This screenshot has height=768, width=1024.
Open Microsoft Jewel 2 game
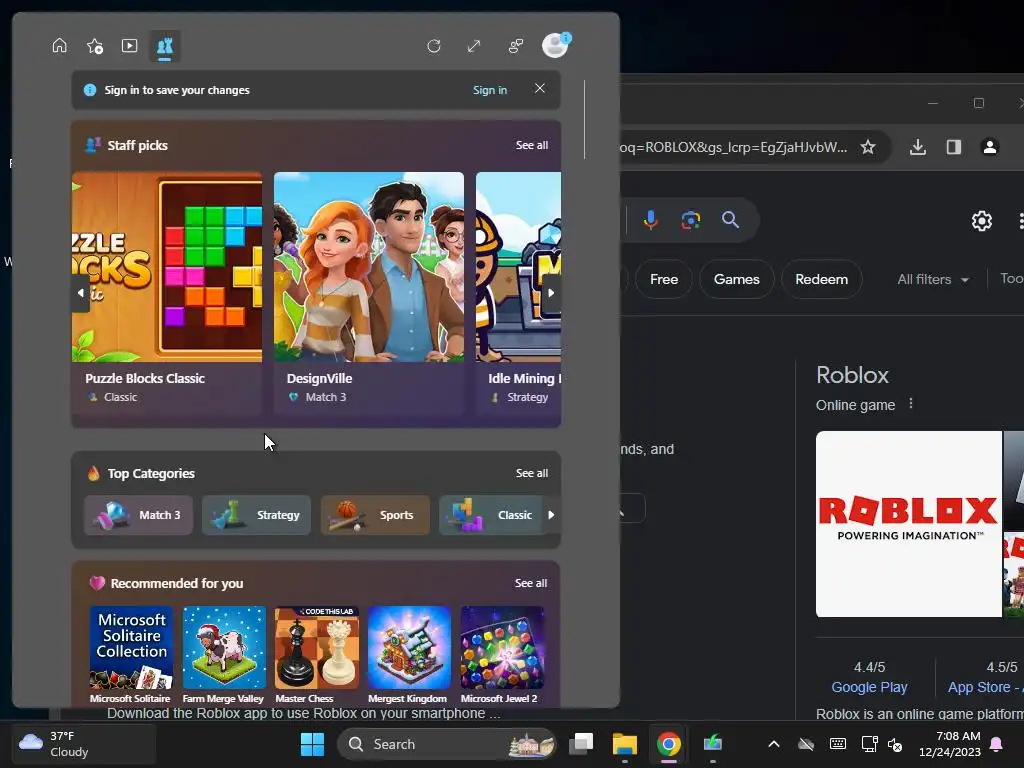[502, 655]
